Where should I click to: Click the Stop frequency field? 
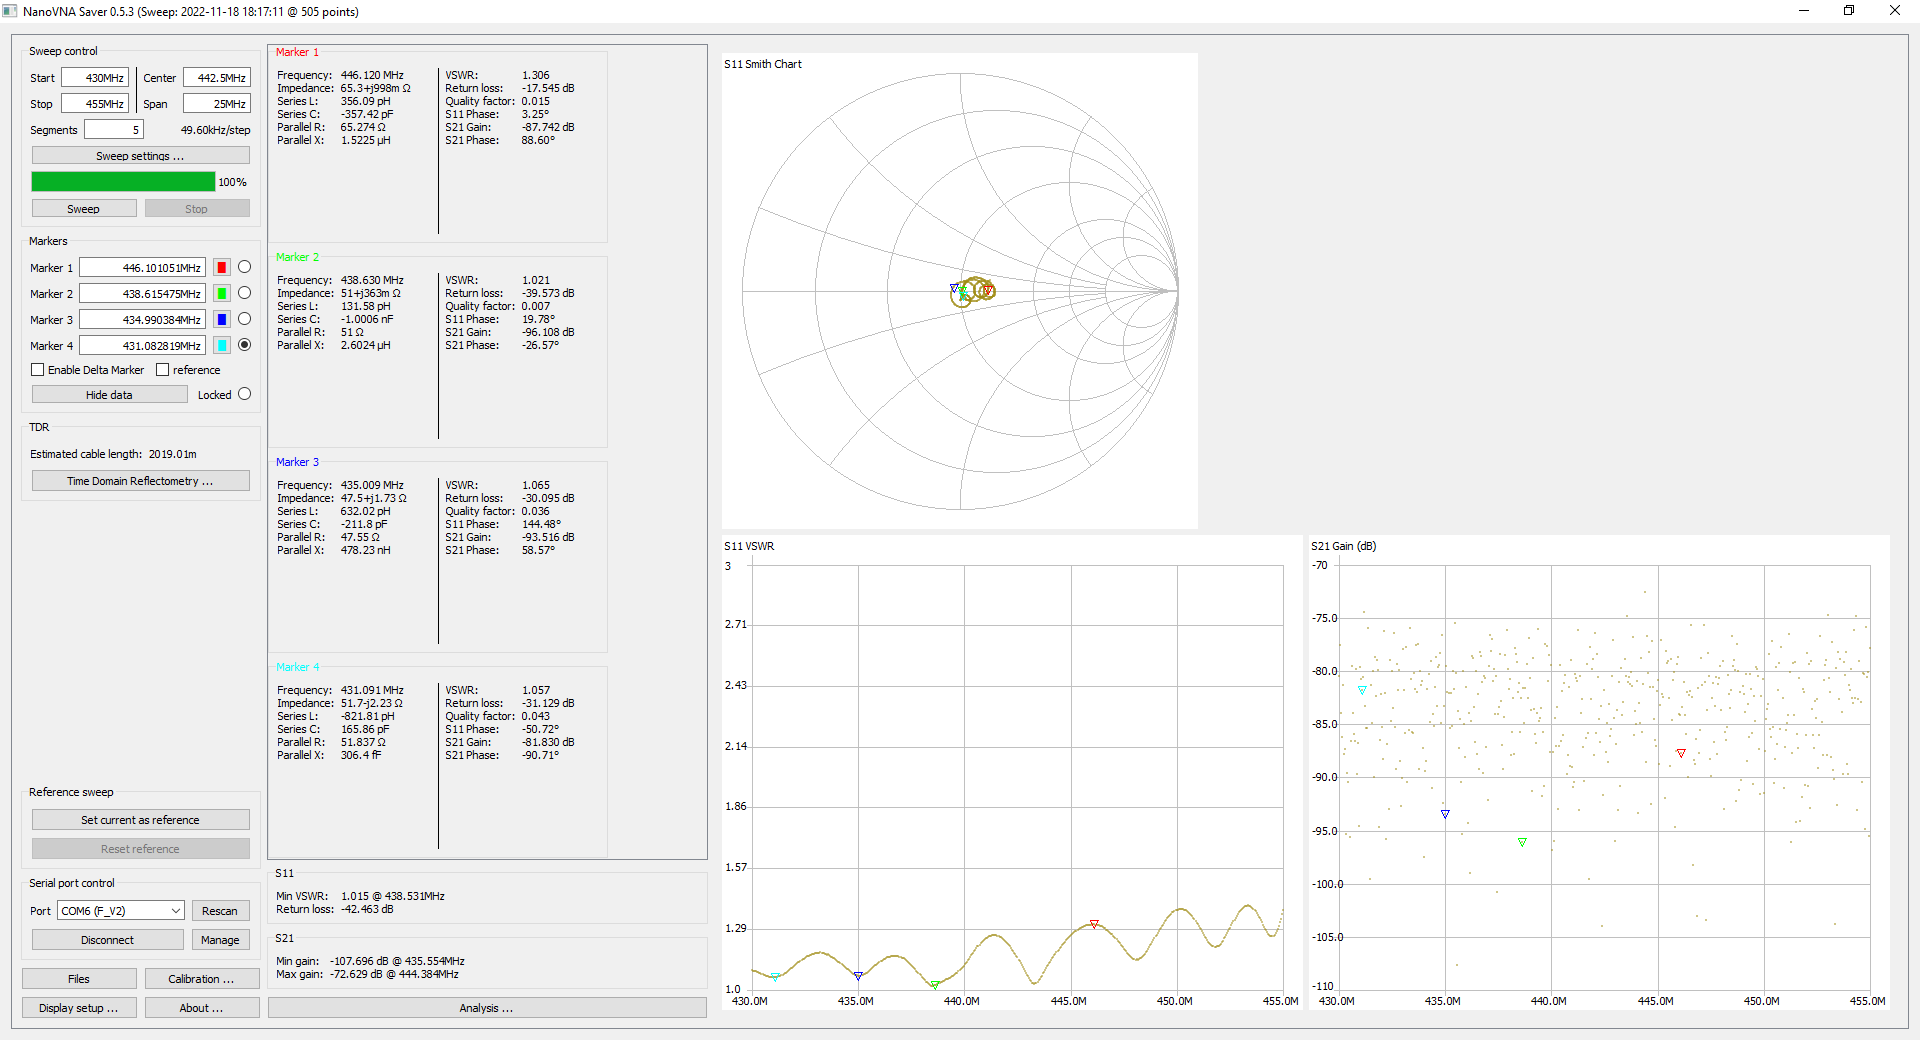point(95,104)
